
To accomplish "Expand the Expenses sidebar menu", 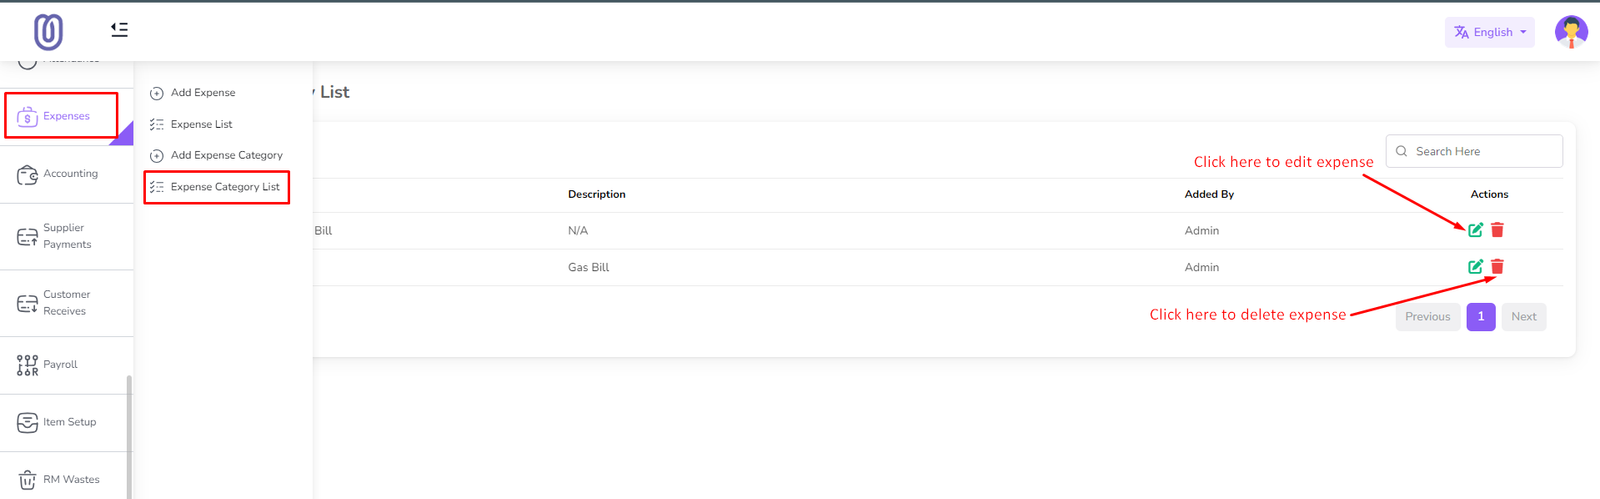I will (x=62, y=116).
